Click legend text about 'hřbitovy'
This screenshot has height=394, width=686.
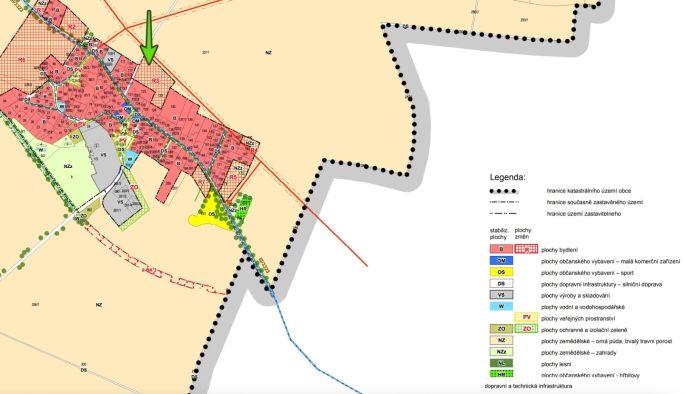tap(590, 375)
